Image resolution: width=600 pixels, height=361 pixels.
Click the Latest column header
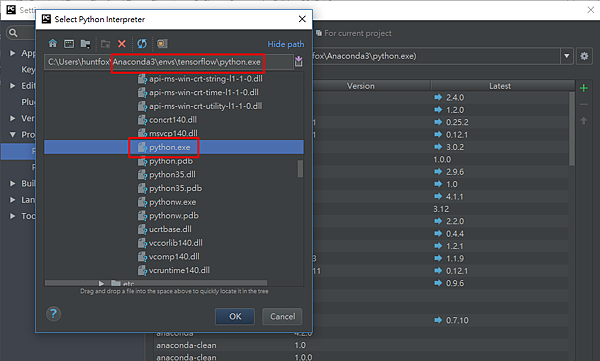click(x=500, y=86)
